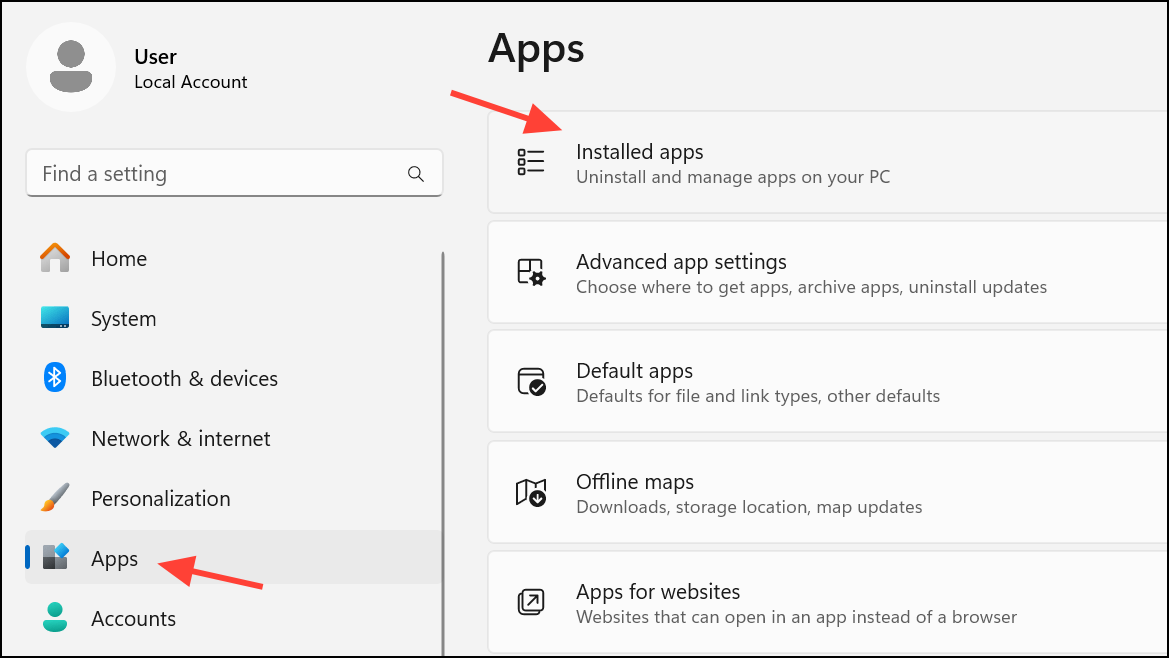Open the "Default apps" title text
This screenshot has width=1169, height=658.
pyautogui.click(x=634, y=371)
